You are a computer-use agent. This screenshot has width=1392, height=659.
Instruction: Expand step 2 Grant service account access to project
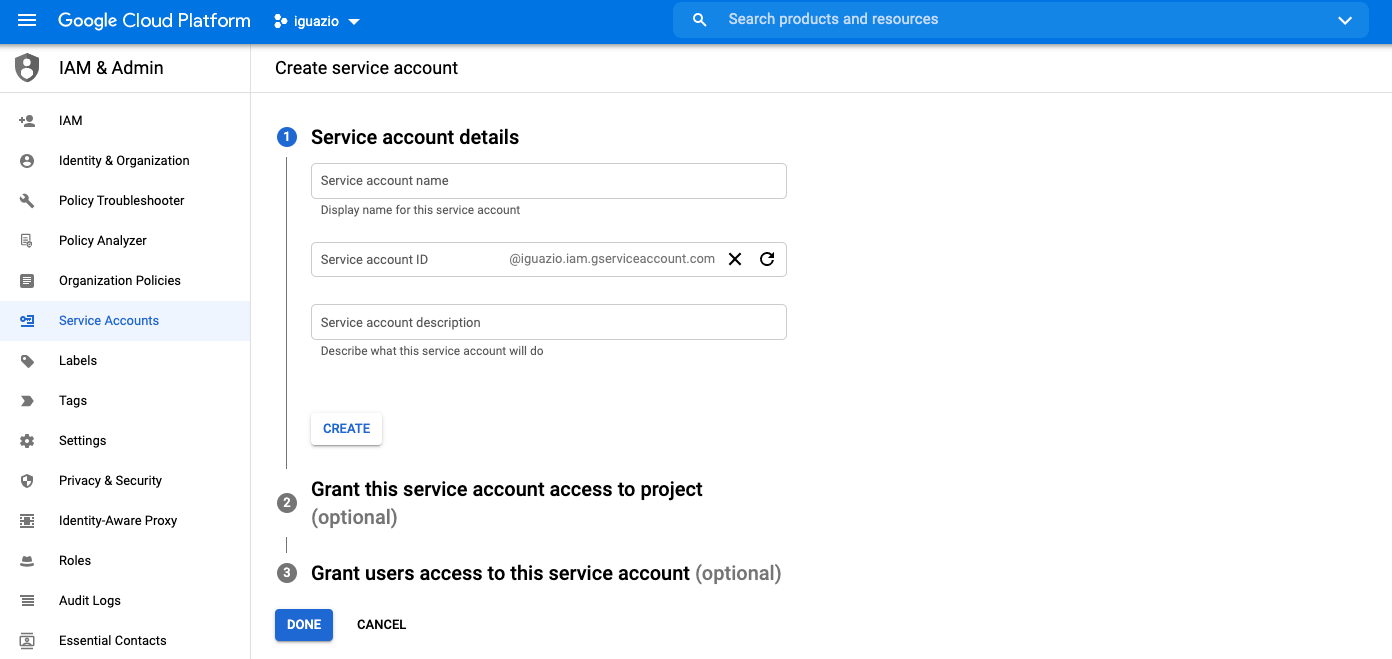[x=507, y=503]
